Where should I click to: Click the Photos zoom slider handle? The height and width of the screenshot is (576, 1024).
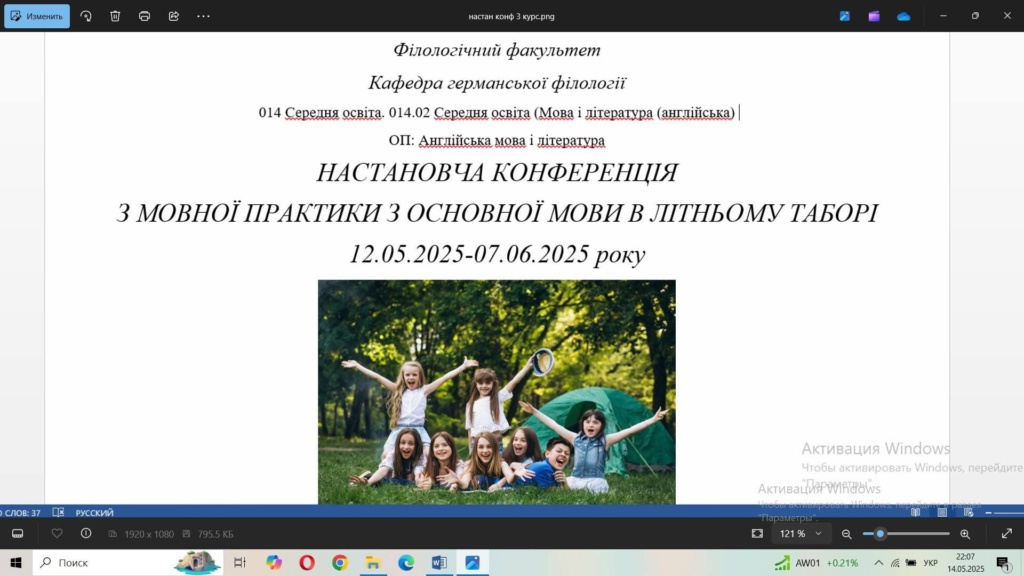[880, 534]
